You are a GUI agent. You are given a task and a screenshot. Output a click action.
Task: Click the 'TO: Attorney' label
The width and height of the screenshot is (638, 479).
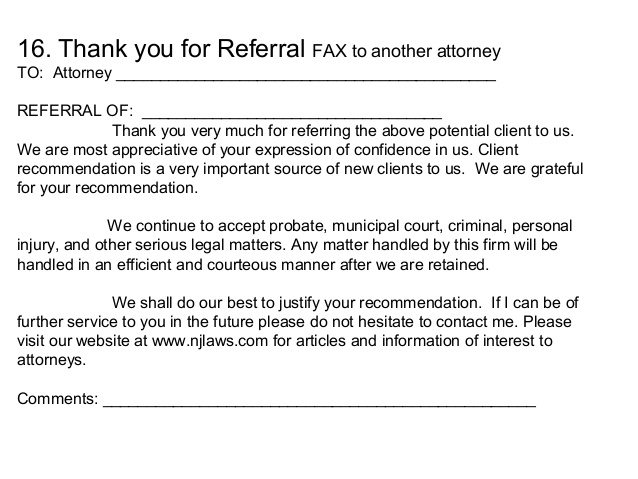64,73
